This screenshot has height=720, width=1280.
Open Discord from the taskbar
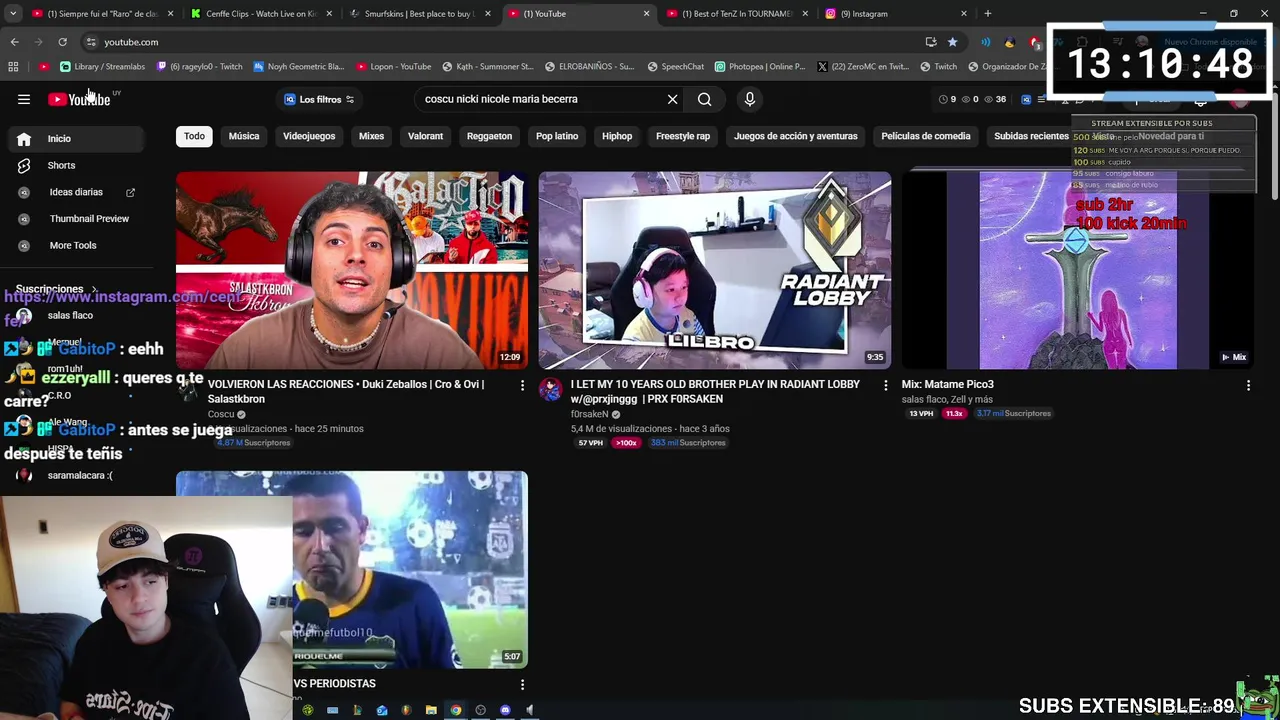505,710
